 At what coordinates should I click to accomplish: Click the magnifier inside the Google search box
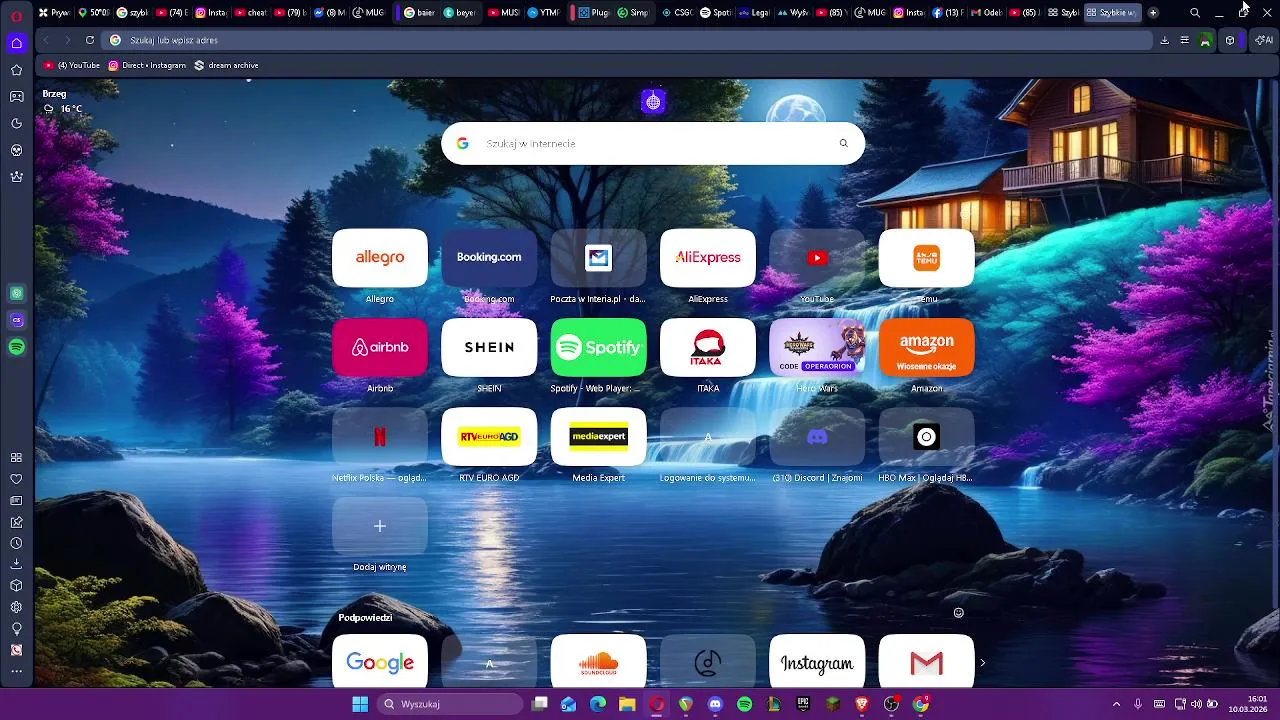[x=843, y=143]
